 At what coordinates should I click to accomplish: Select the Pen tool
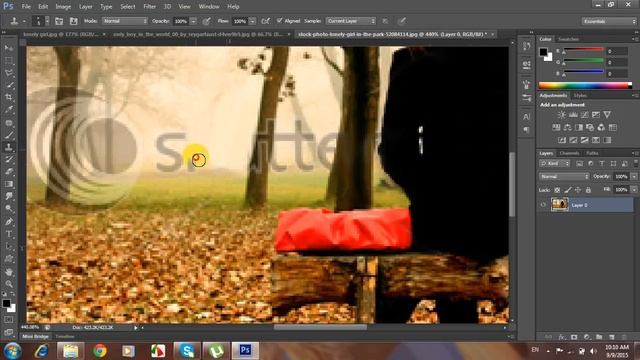(x=9, y=222)
